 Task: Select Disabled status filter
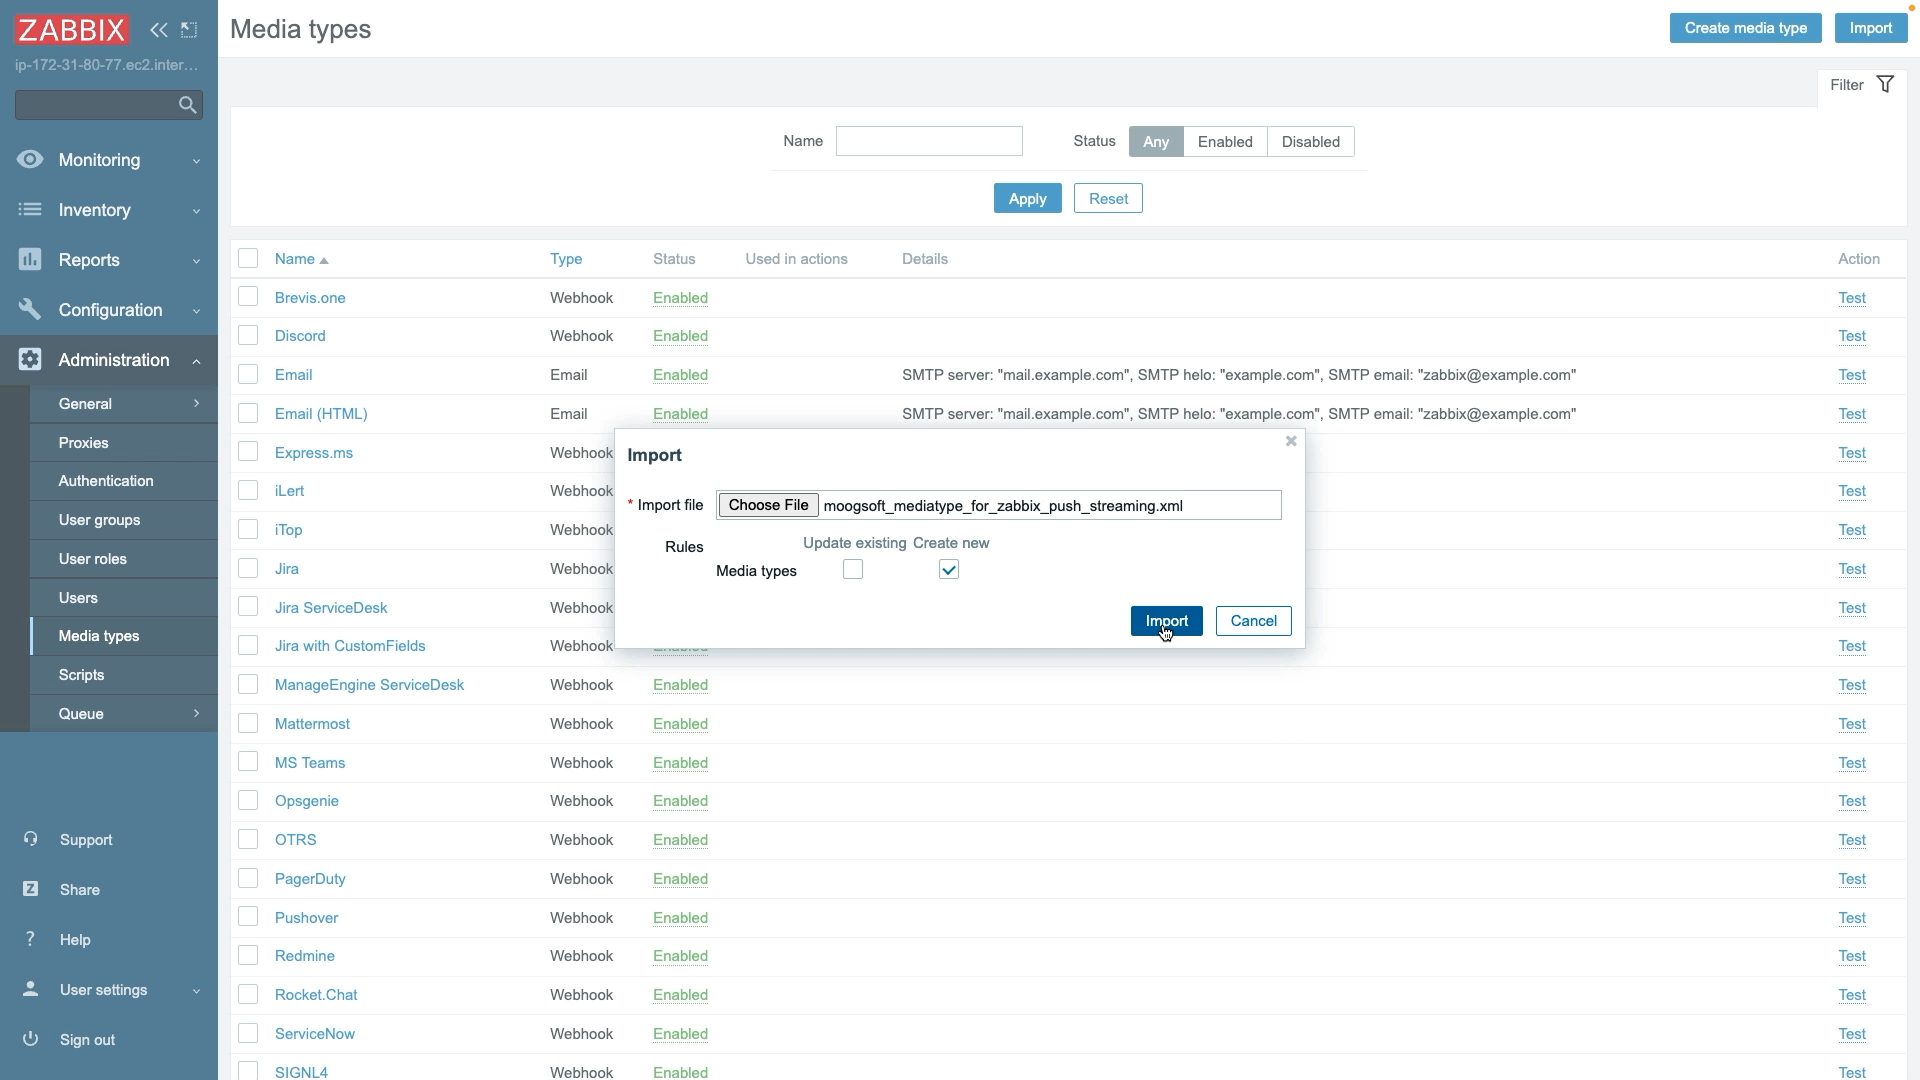click(1310, 142)
